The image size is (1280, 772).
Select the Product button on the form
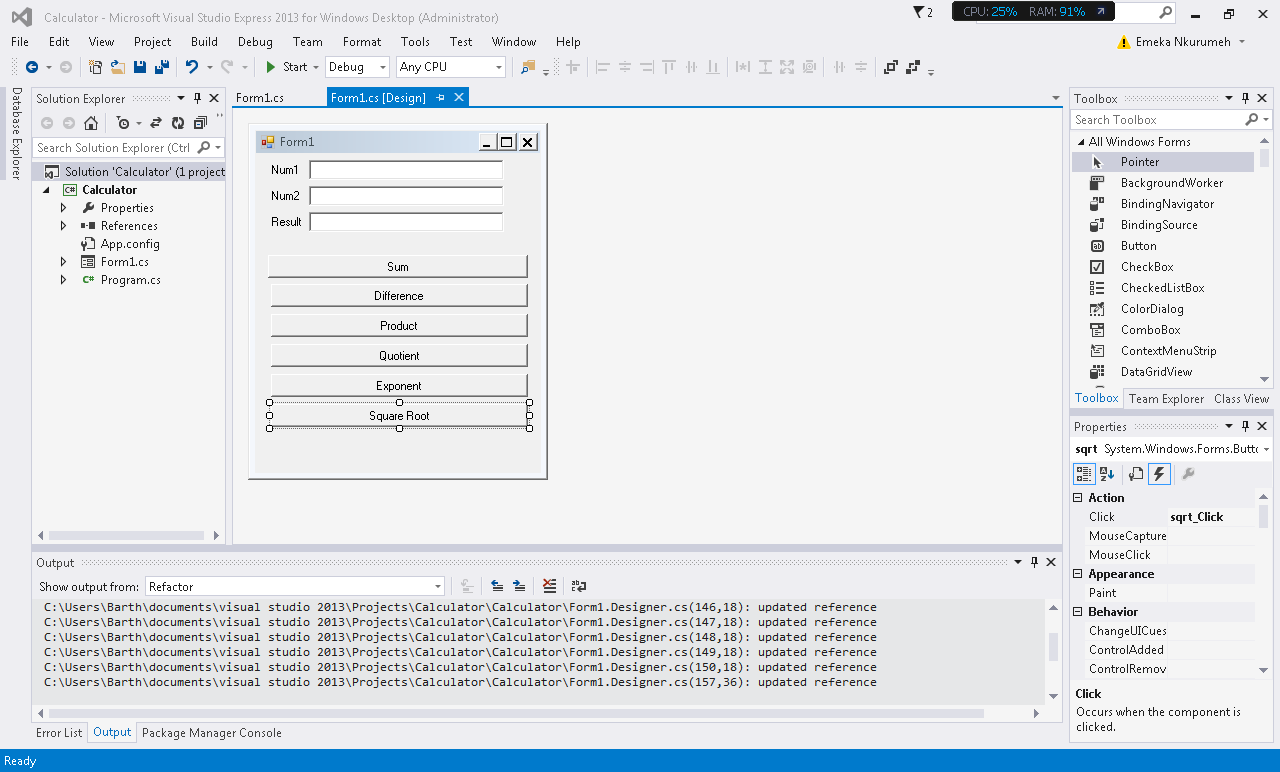click(x=399, y=326)
